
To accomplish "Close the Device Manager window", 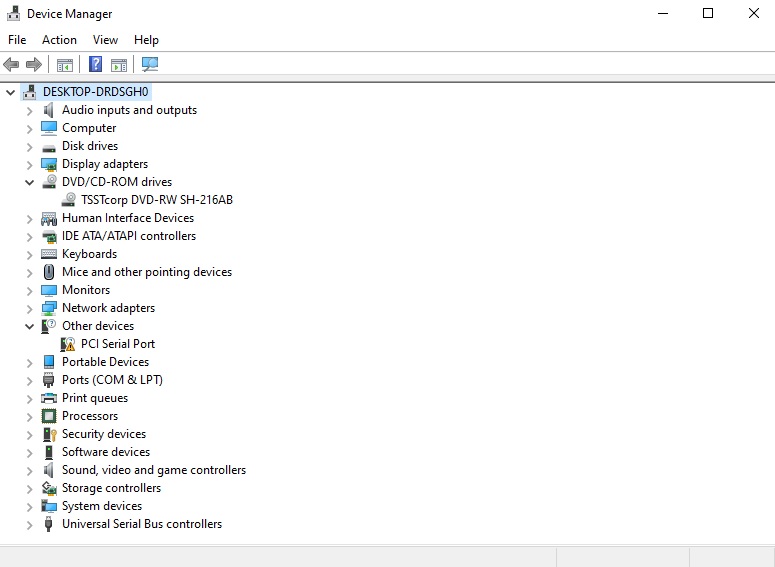I will [753, 13].
